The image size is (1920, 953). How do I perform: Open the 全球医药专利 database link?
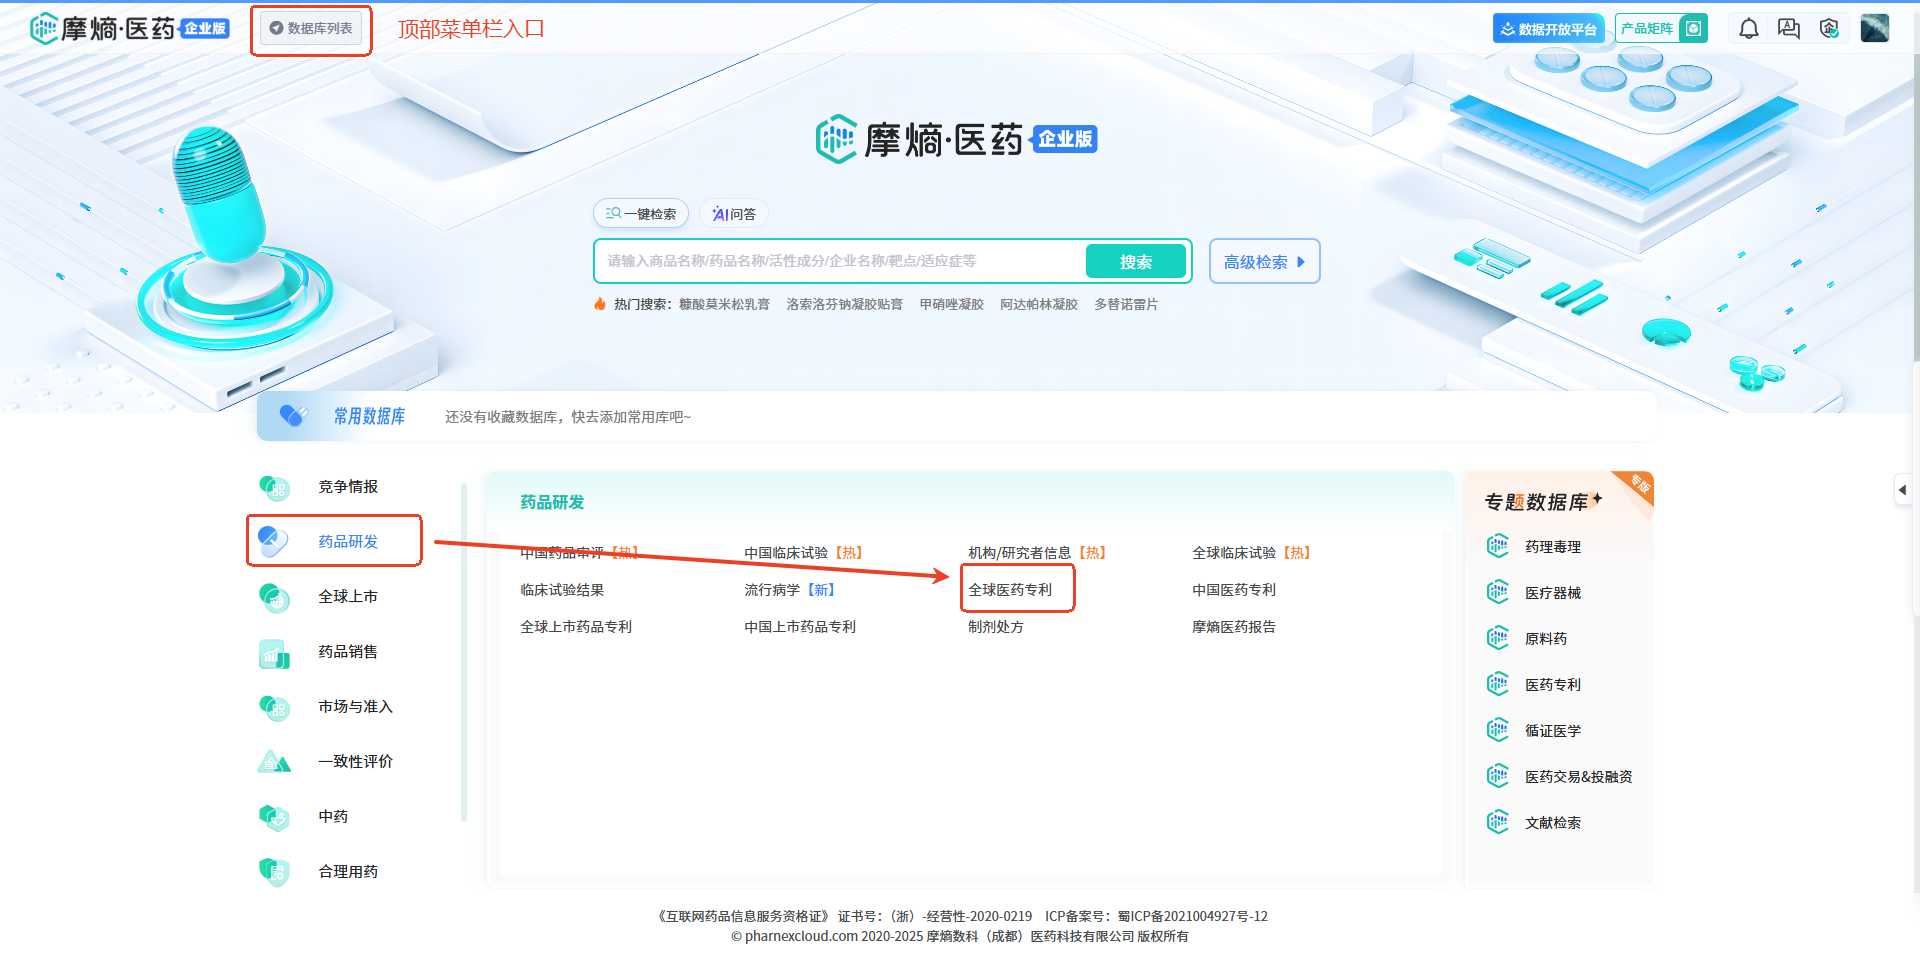(x=1010, y=590)
